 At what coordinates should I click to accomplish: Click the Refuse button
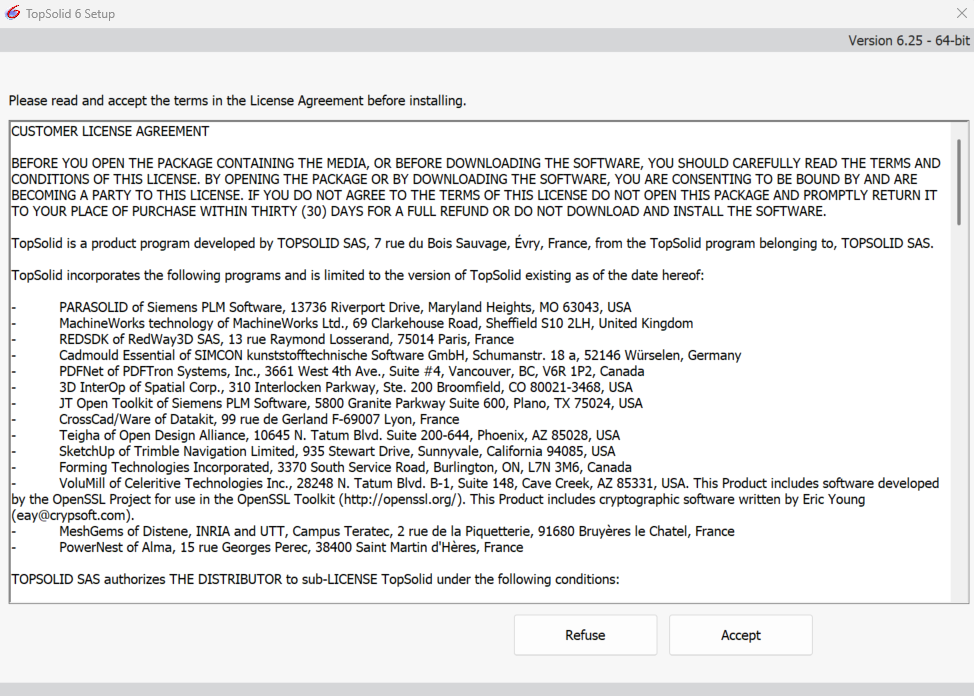585,635
